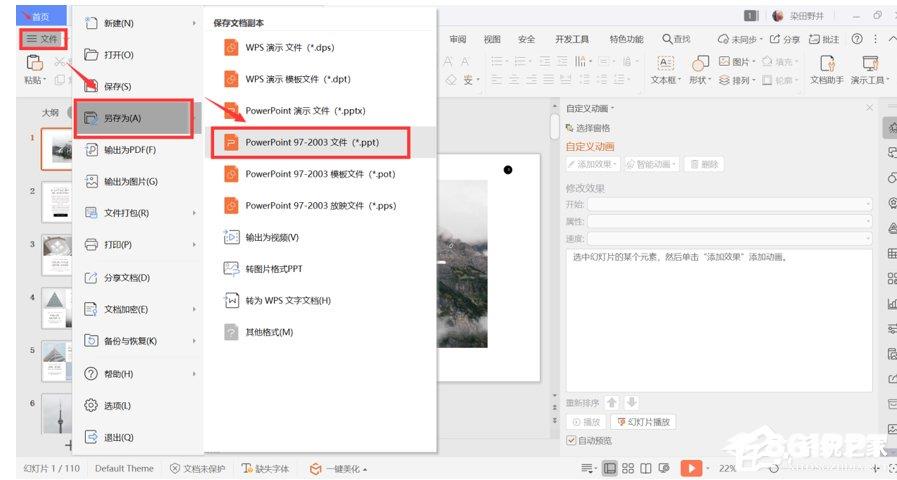Click 退出(Q) to exit
This screenshot has width=897, height=480.
tap(138, 437)
